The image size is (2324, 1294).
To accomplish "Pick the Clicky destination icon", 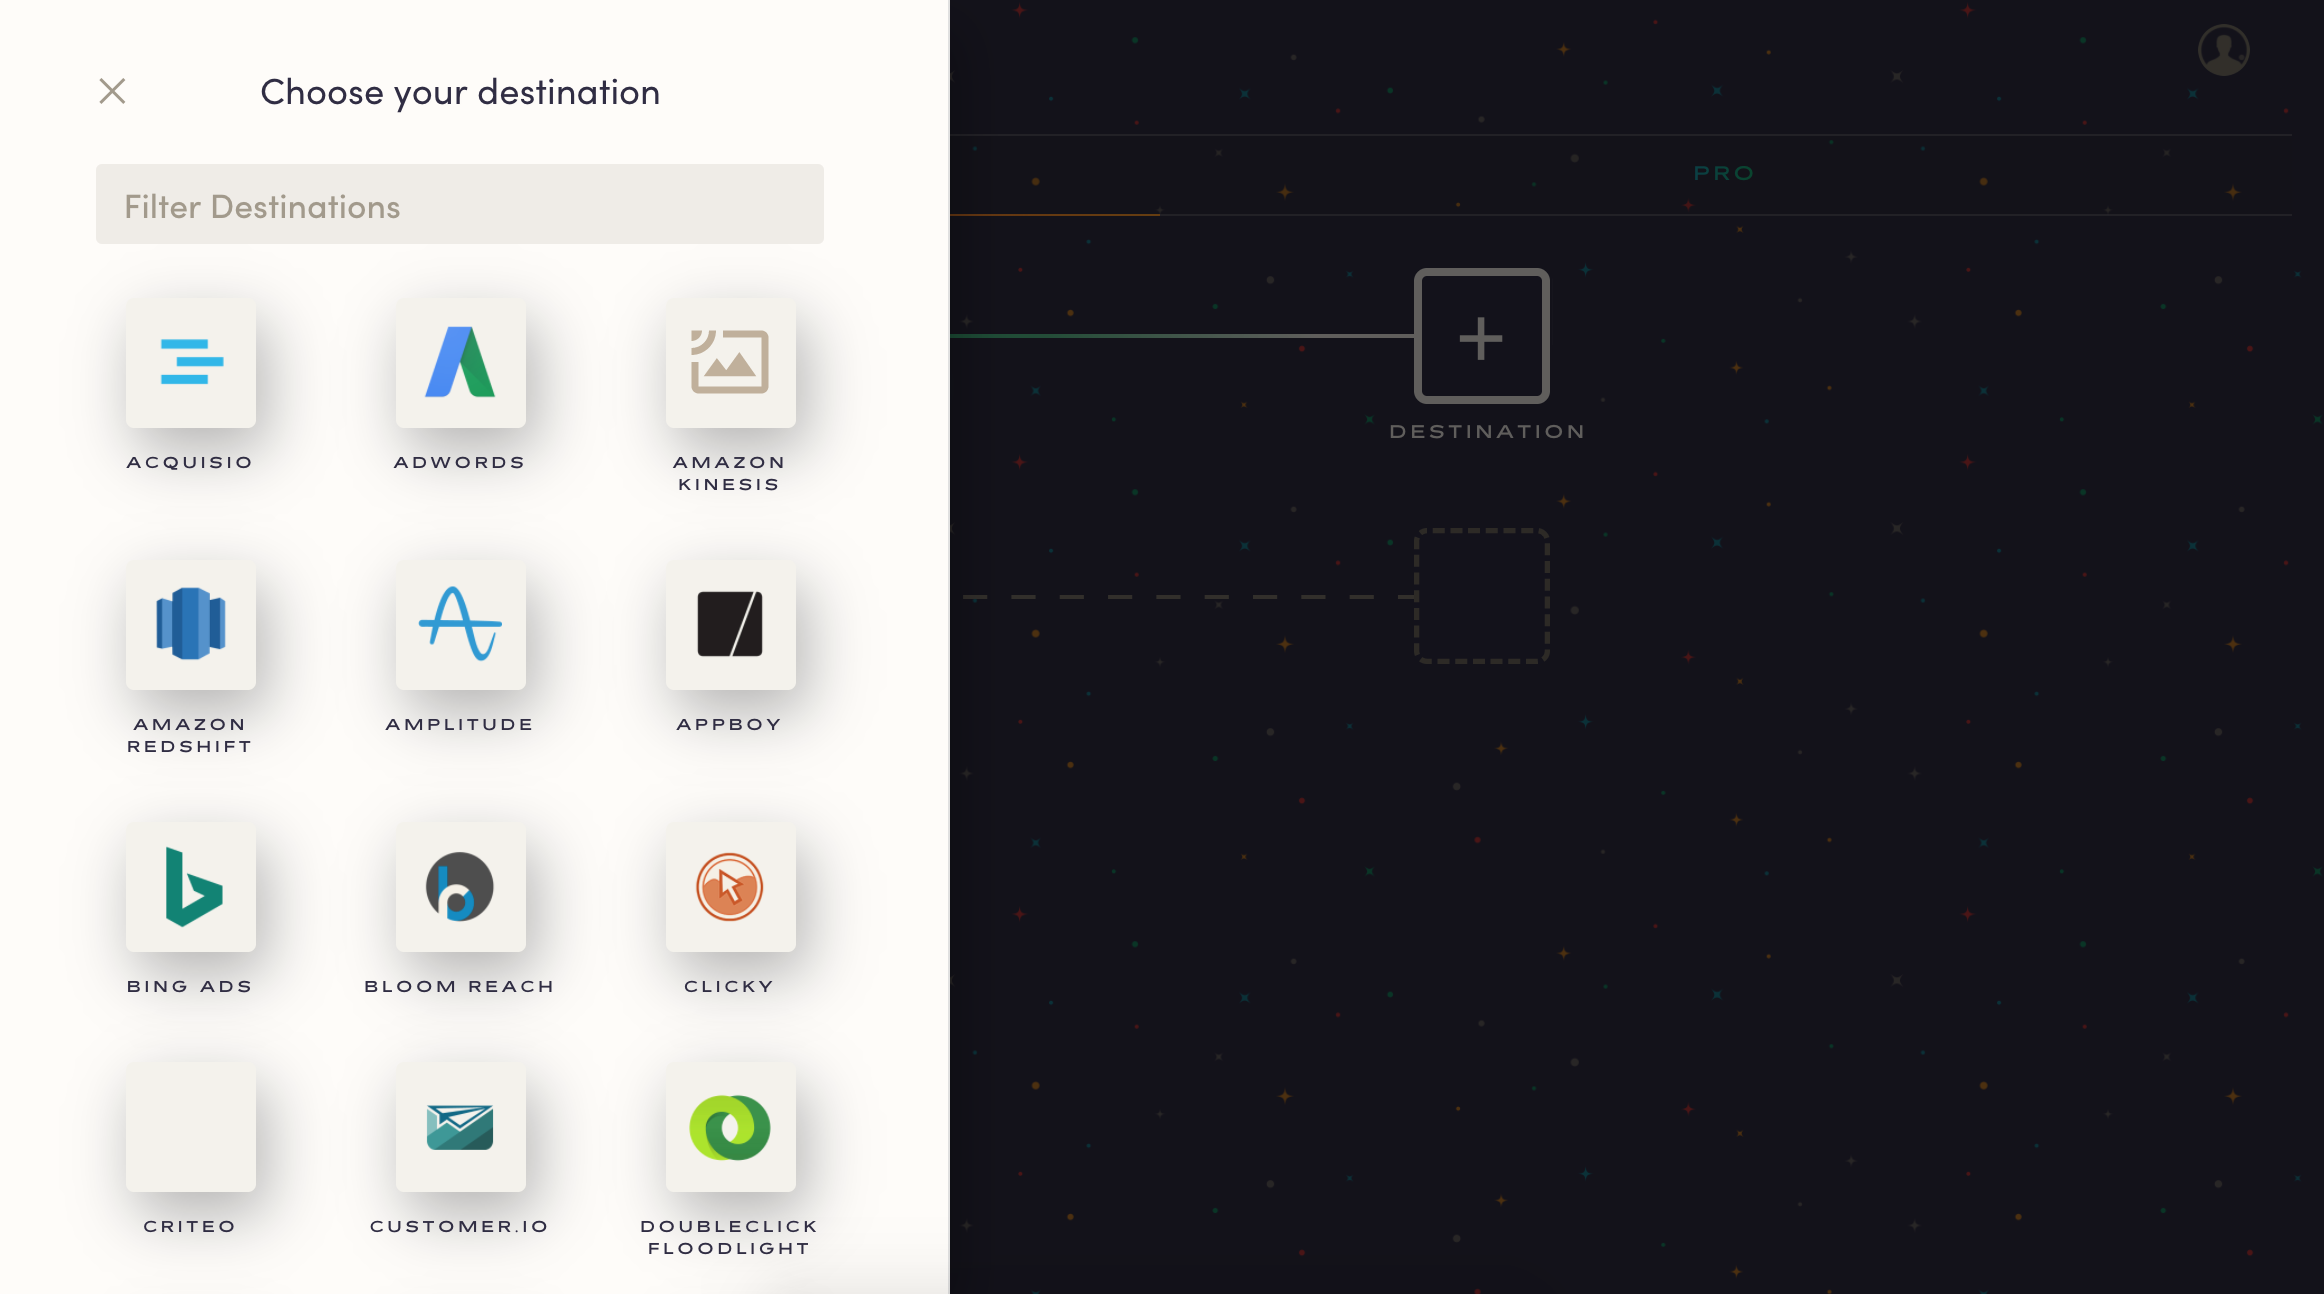I will (x=731, y=887).
